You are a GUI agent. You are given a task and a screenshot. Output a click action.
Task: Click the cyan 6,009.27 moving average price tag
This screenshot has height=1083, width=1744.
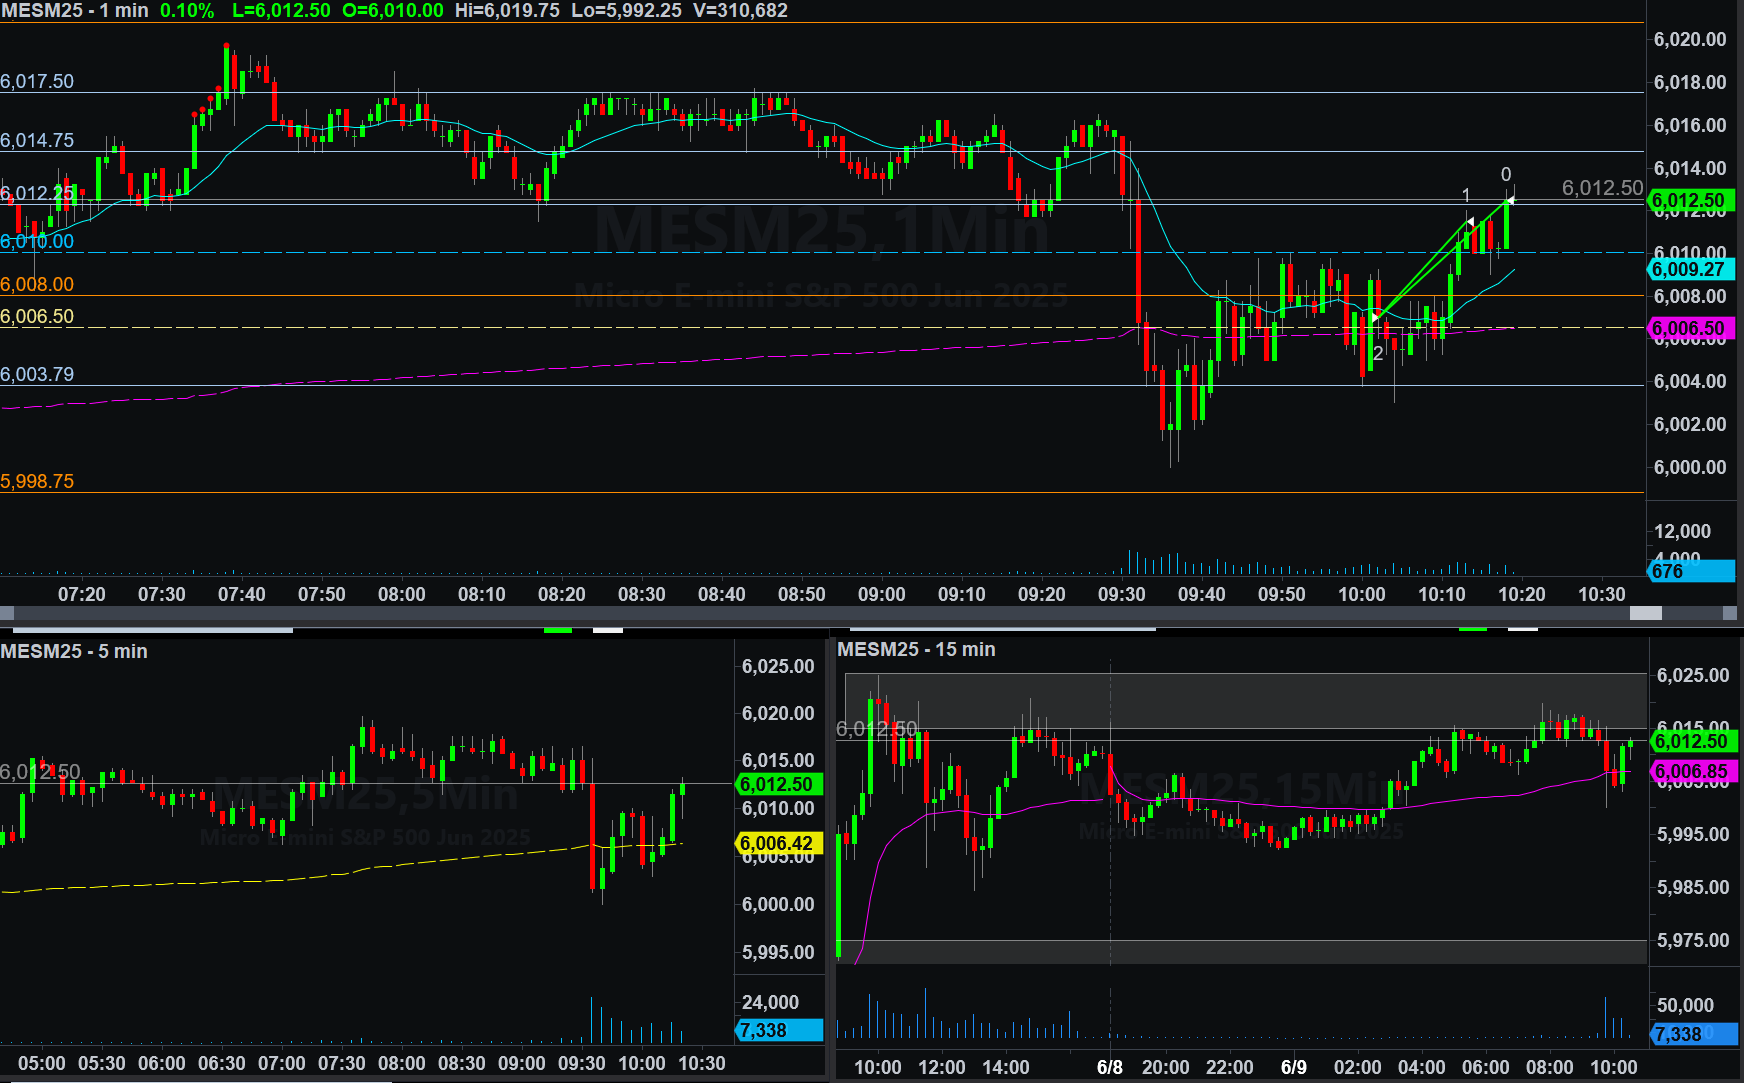(x=1689, y=269)
